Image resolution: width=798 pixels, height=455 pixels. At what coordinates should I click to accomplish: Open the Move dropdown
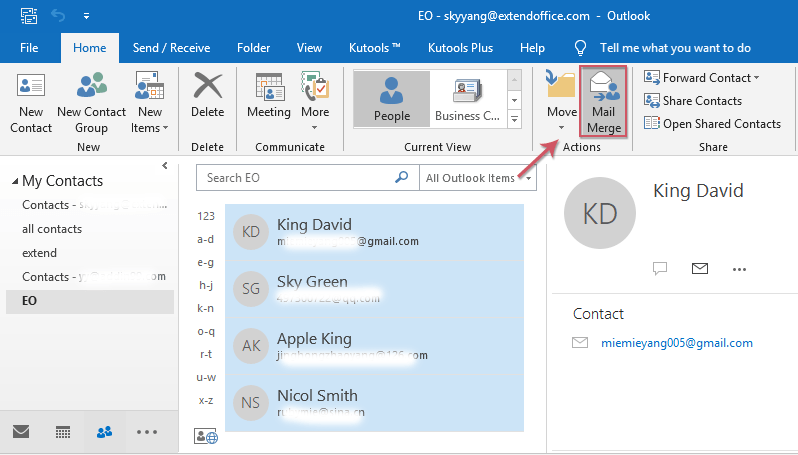point(561,102)
